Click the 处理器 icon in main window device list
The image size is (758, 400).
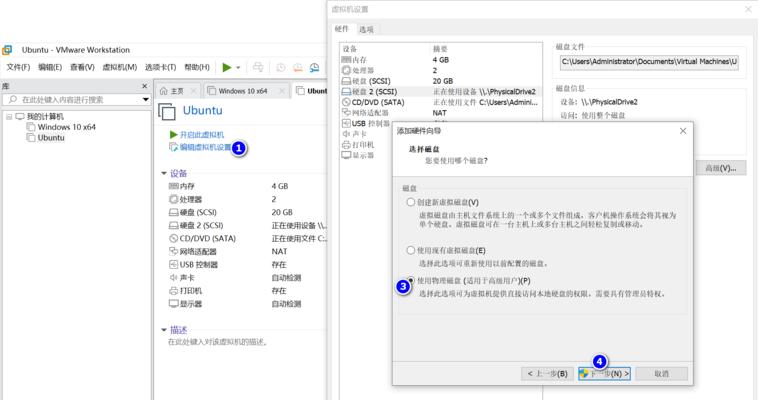point(174,199)
